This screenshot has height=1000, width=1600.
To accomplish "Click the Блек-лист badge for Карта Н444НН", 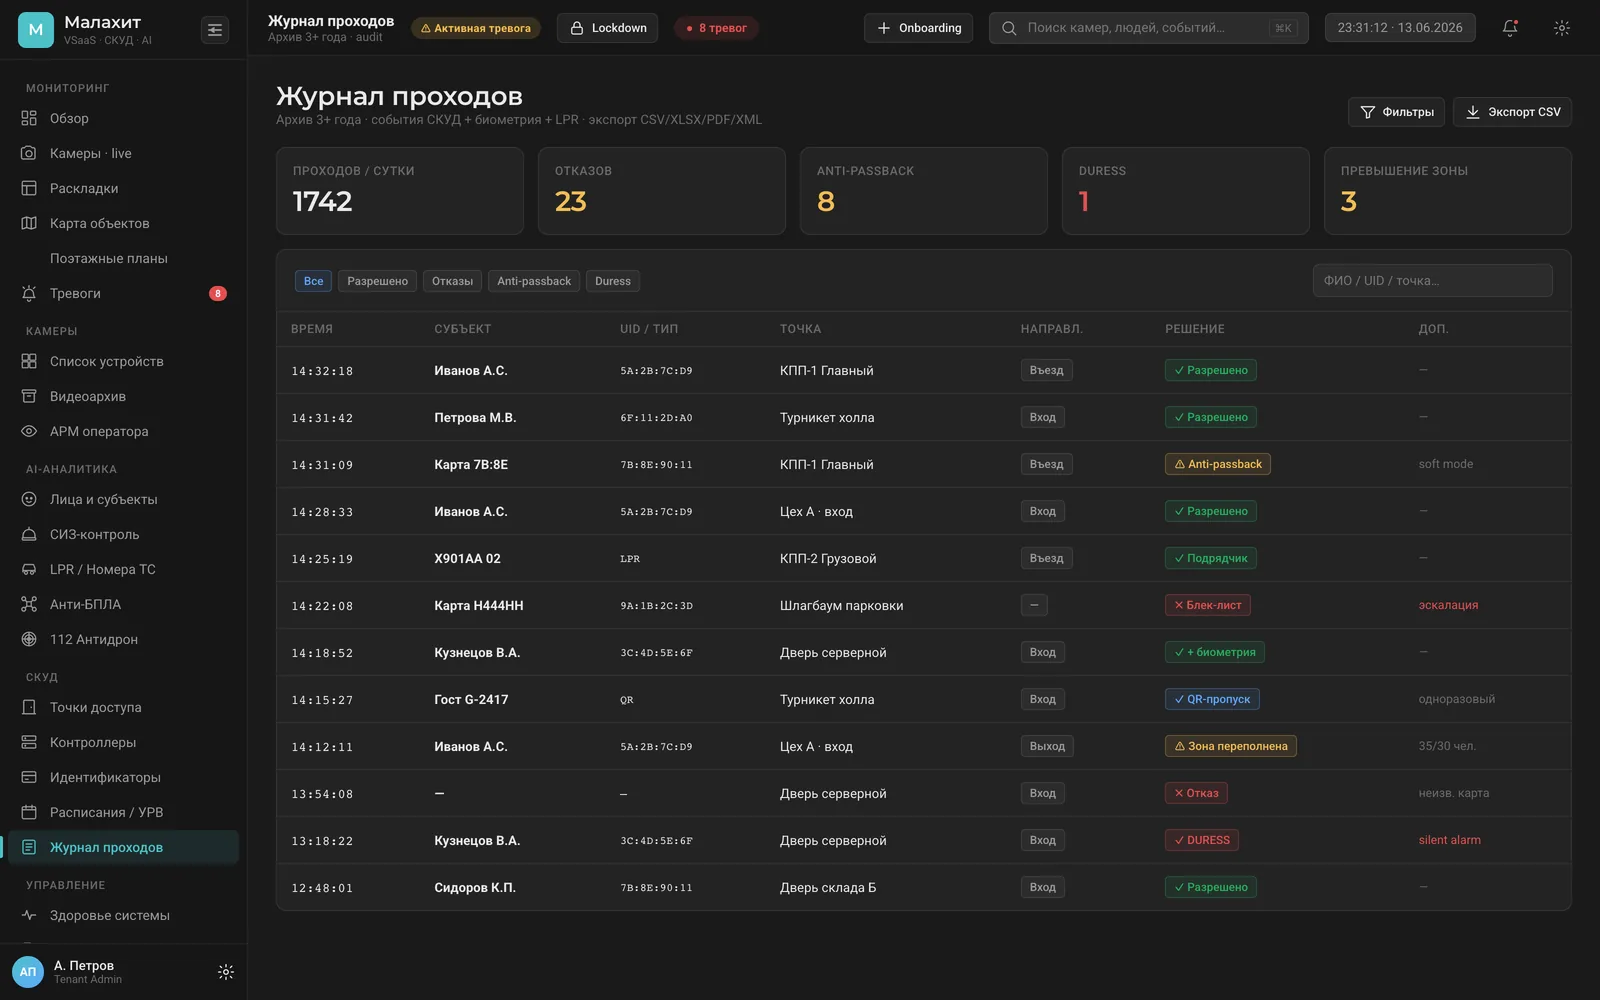I will 1208,605.
